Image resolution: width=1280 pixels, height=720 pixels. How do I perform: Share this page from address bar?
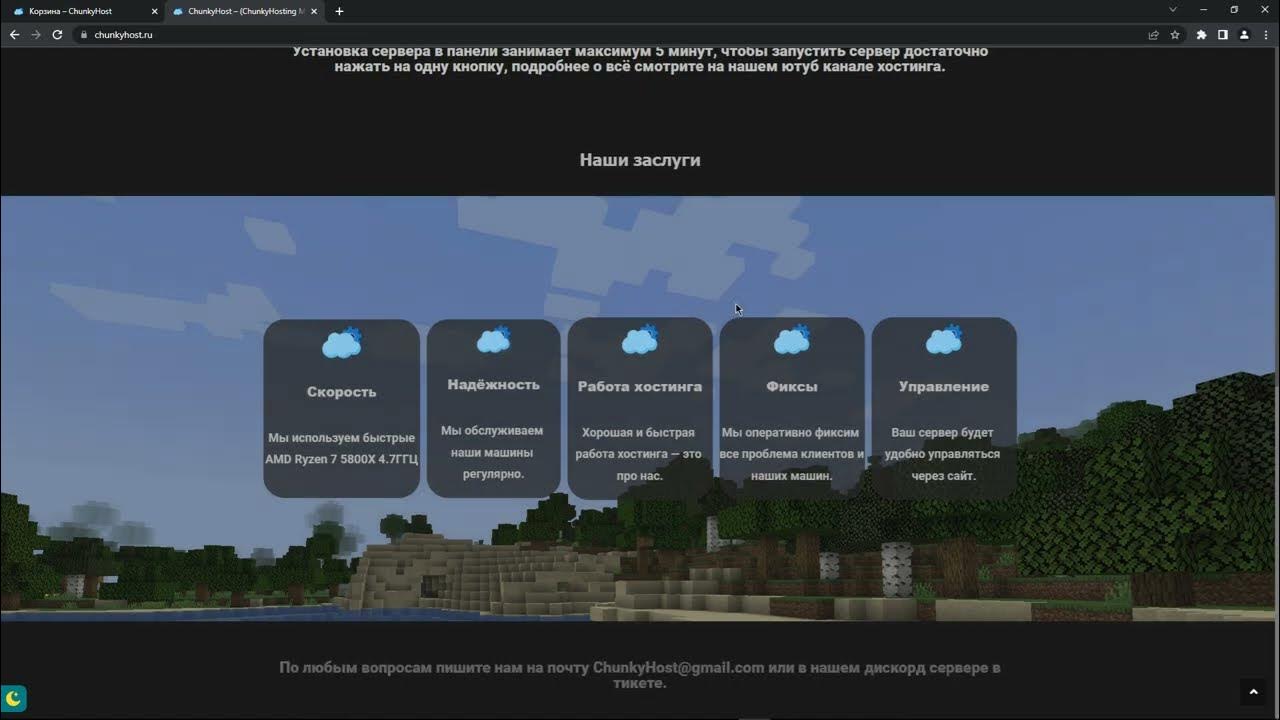(1153, 34)
